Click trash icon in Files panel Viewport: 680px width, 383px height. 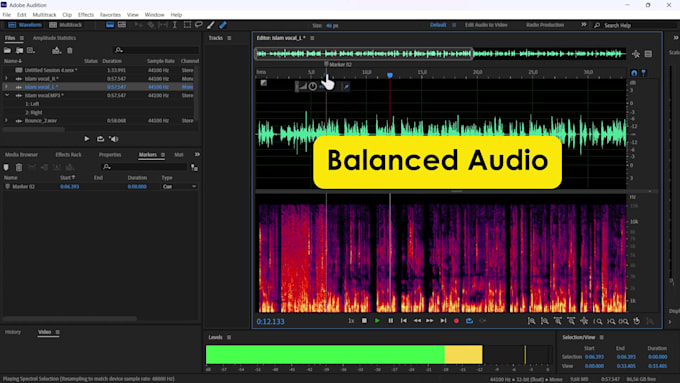pos(69,50)
